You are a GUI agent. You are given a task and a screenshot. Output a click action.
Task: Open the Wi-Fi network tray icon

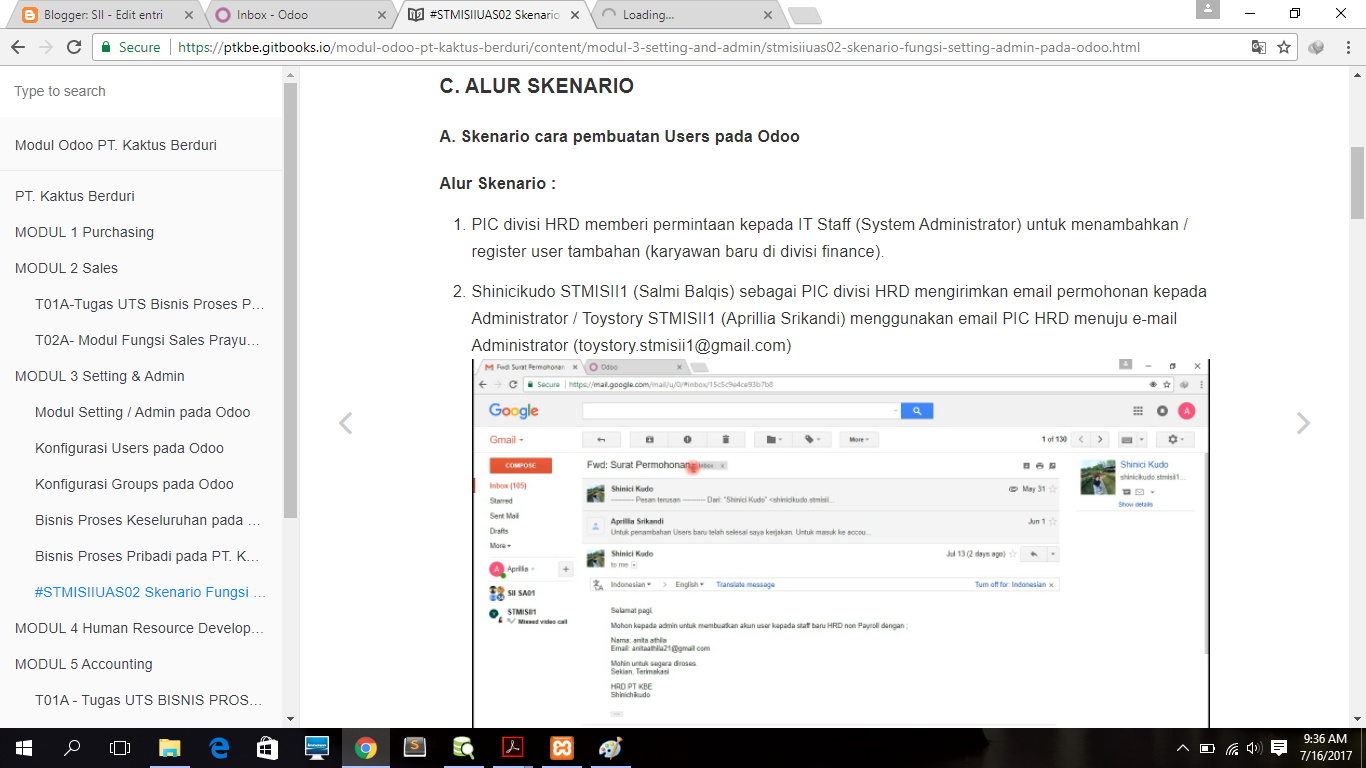click(1232, 748)
